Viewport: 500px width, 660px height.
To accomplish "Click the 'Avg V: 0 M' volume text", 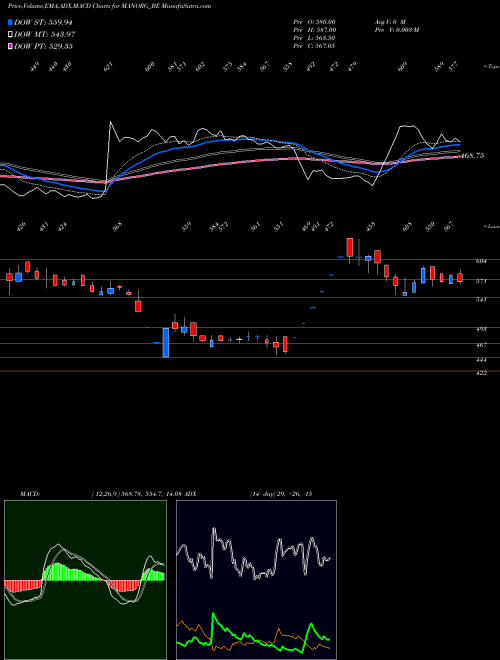I will pos(390,22).
